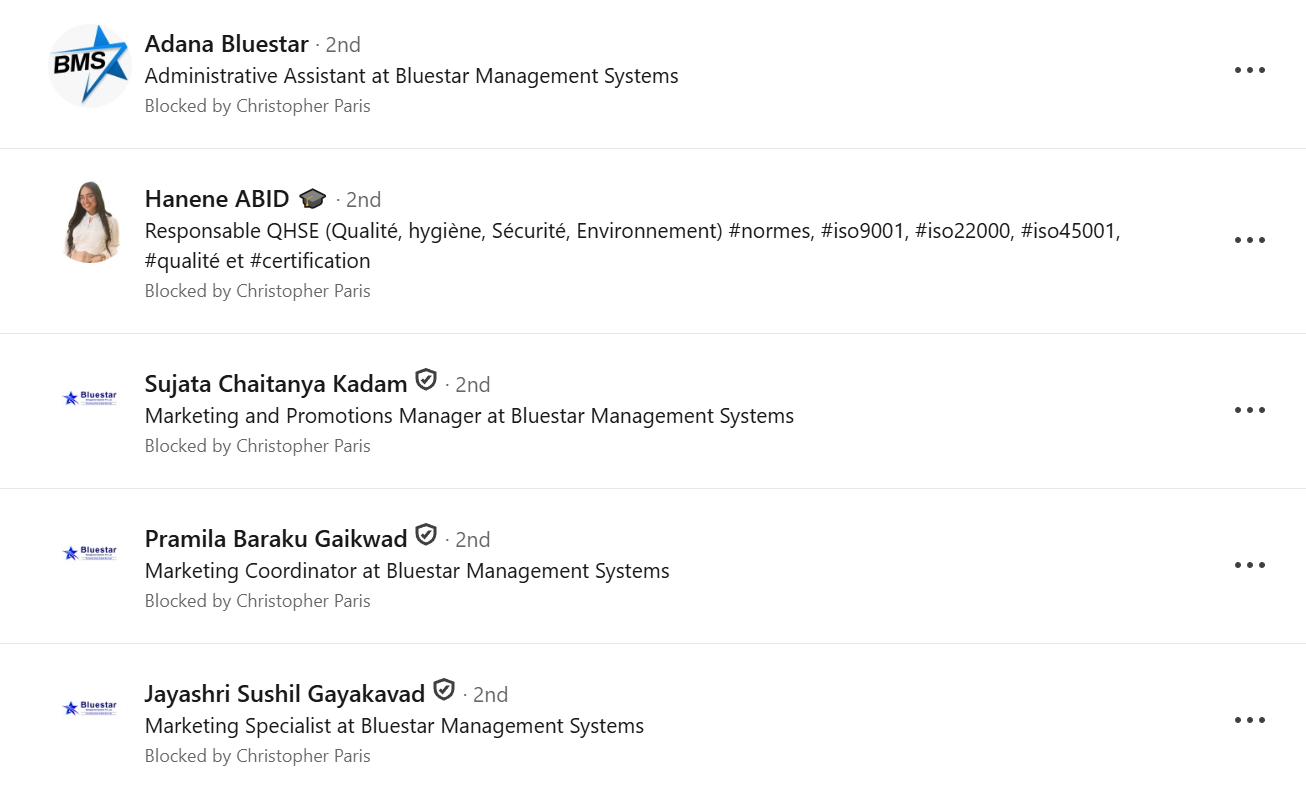Viewport: 1306px width, 792px height.
Task: Click the Administrative Assistant at Bluestar headline text
Action: click(x=411, y=76)
